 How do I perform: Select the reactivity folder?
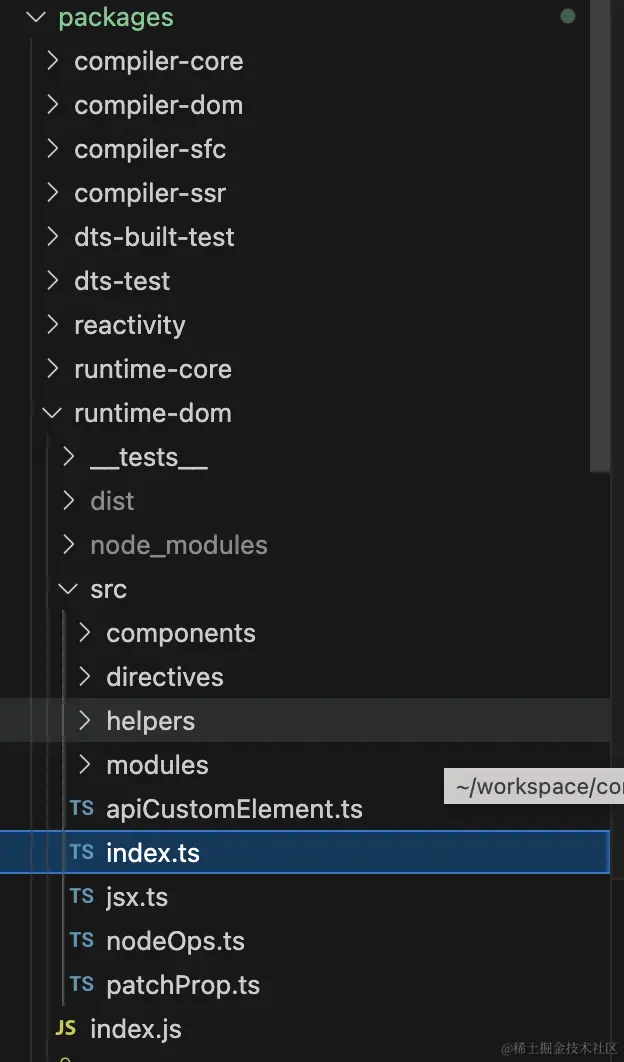point(129,325)
